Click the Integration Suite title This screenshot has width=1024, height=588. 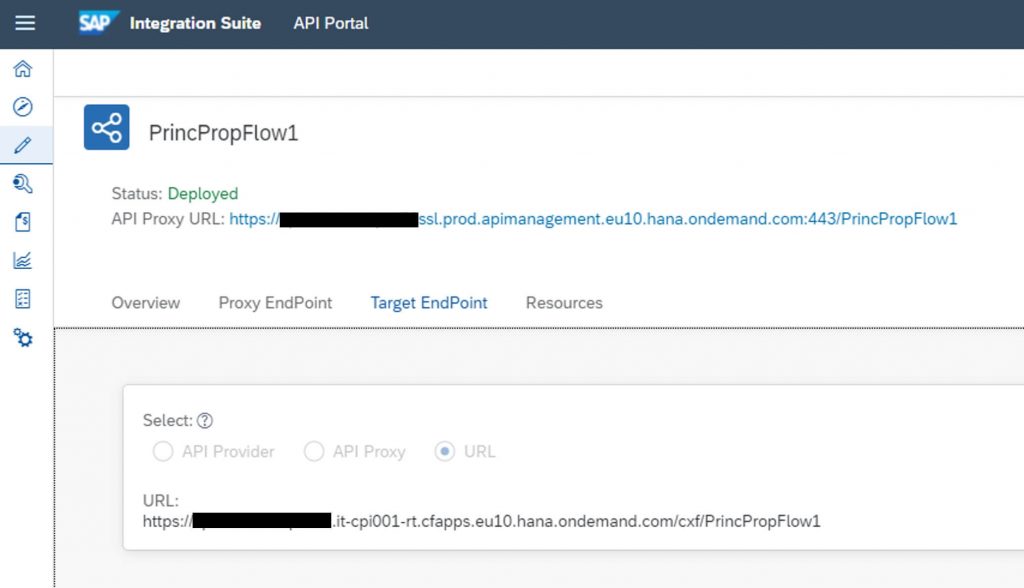click(x=195, y=24)
